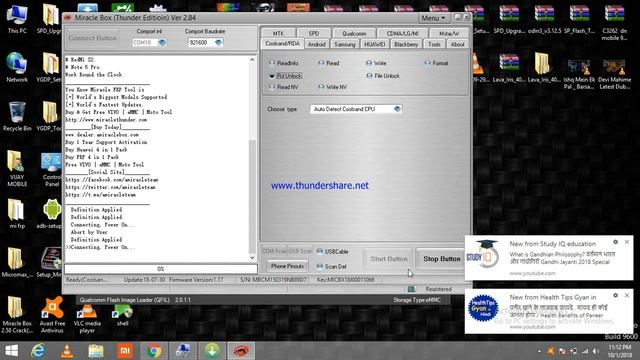Open the Ishq Mein Ek Pal video
Image resolution: width=640 pixels, height=360 pixels.
[x=579, y=73]
